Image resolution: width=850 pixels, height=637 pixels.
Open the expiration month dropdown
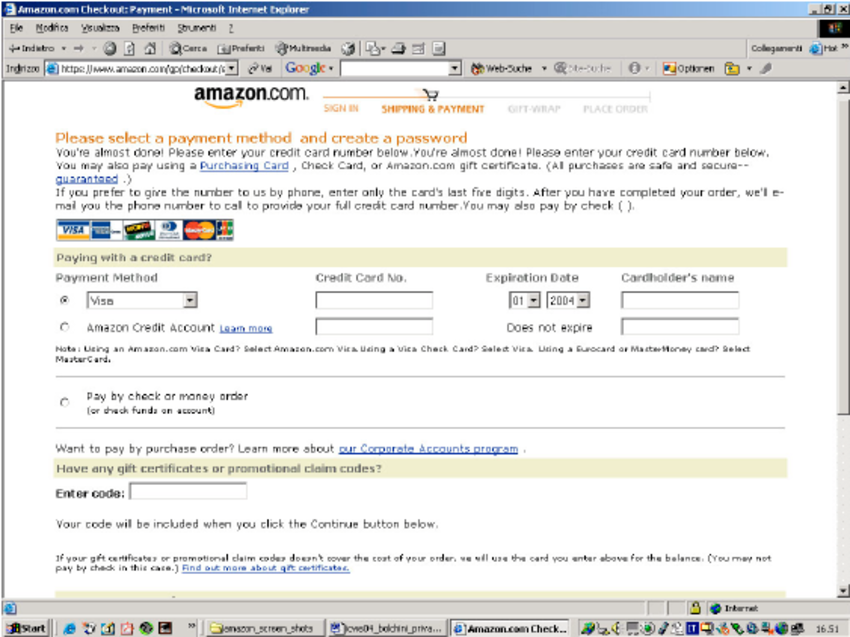pyautogui.click(x=524, y=300)
